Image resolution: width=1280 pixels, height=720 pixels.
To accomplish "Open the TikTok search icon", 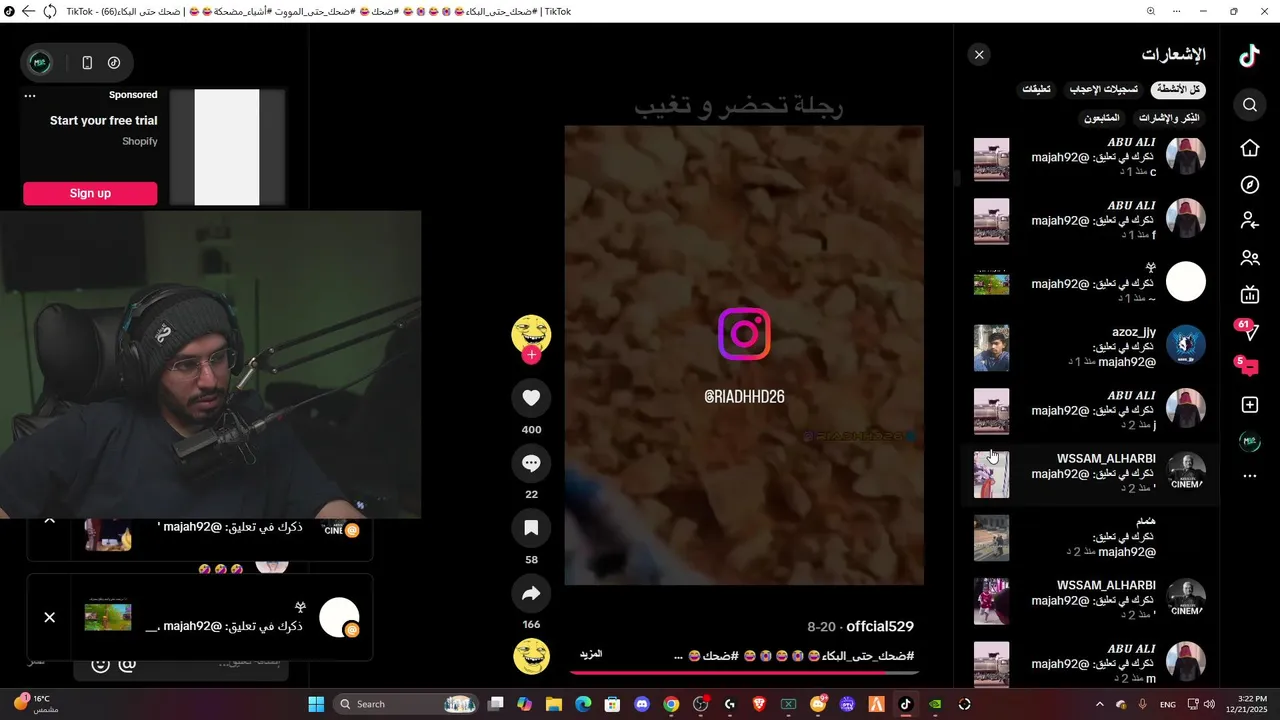I will coord(1250,104).
